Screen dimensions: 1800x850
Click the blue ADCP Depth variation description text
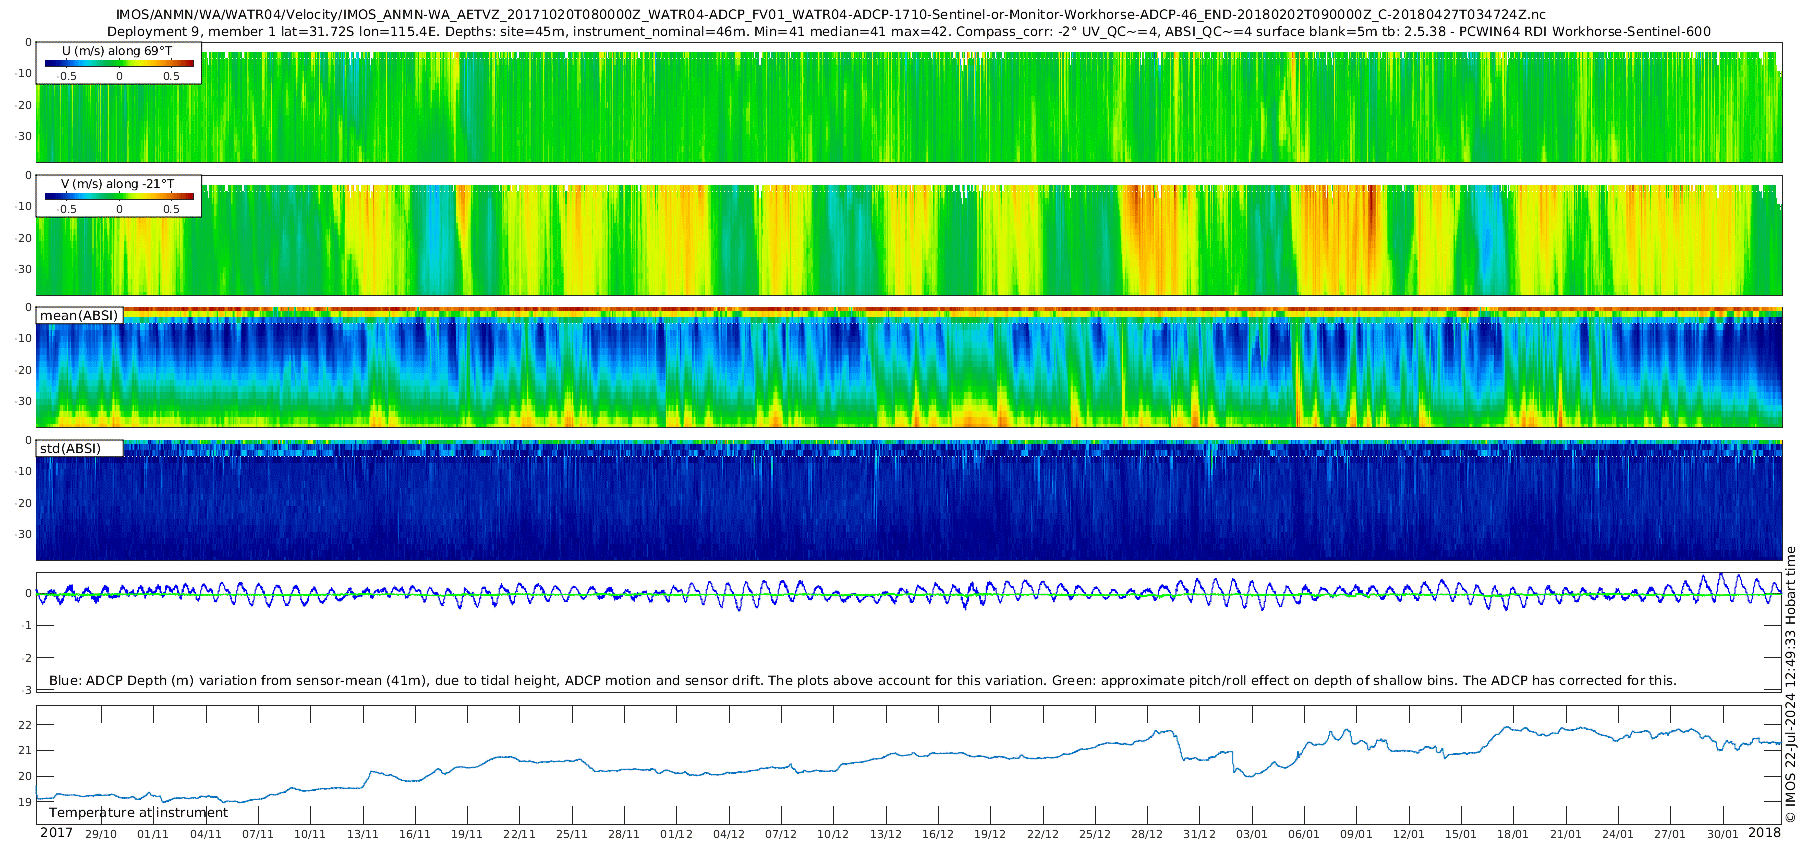(863, 681)
